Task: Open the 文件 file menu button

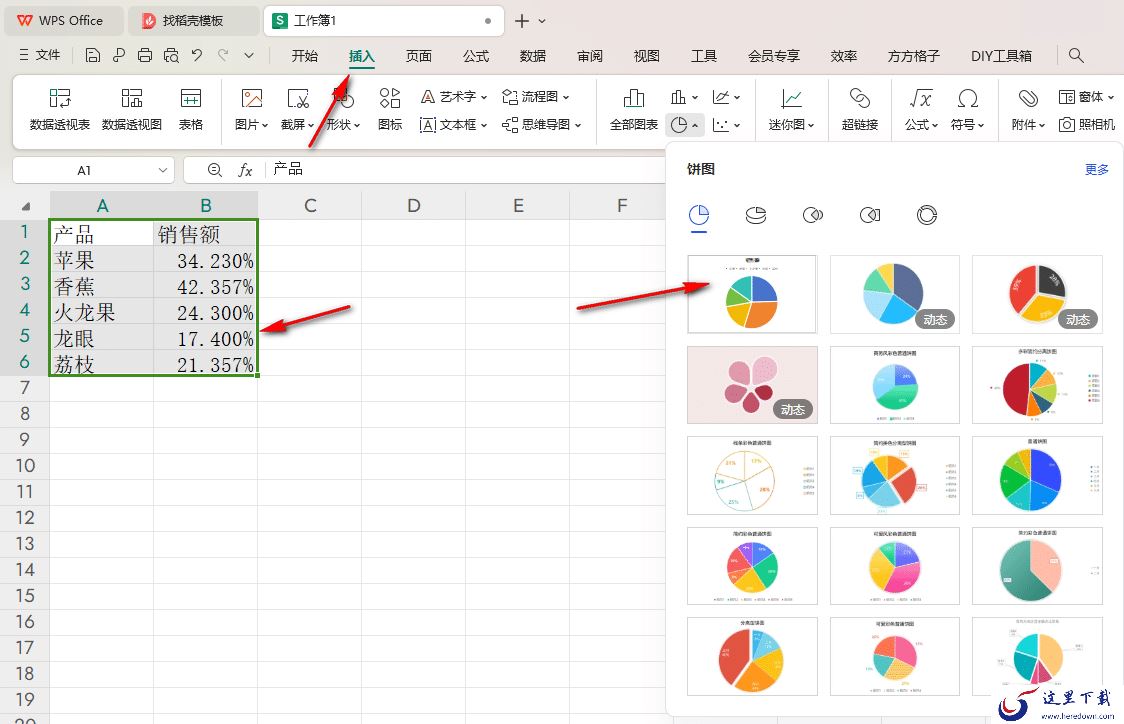Action: [39, 56]
